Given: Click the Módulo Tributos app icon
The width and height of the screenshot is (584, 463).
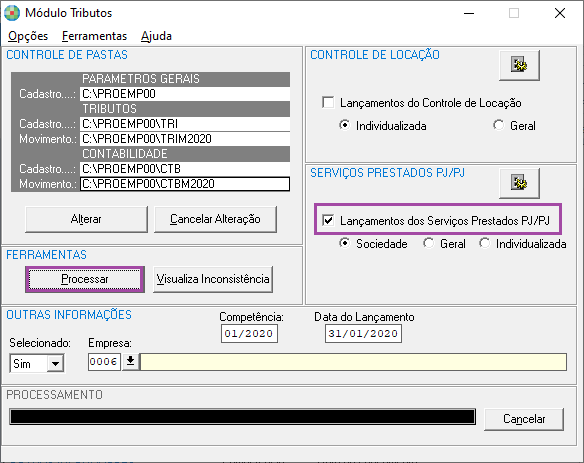Looking at the screenshot, I should coord(12,13).
